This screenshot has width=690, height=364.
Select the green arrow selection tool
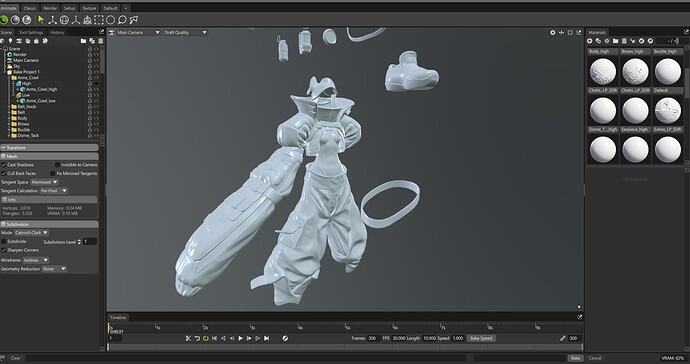tap(41, 20)
